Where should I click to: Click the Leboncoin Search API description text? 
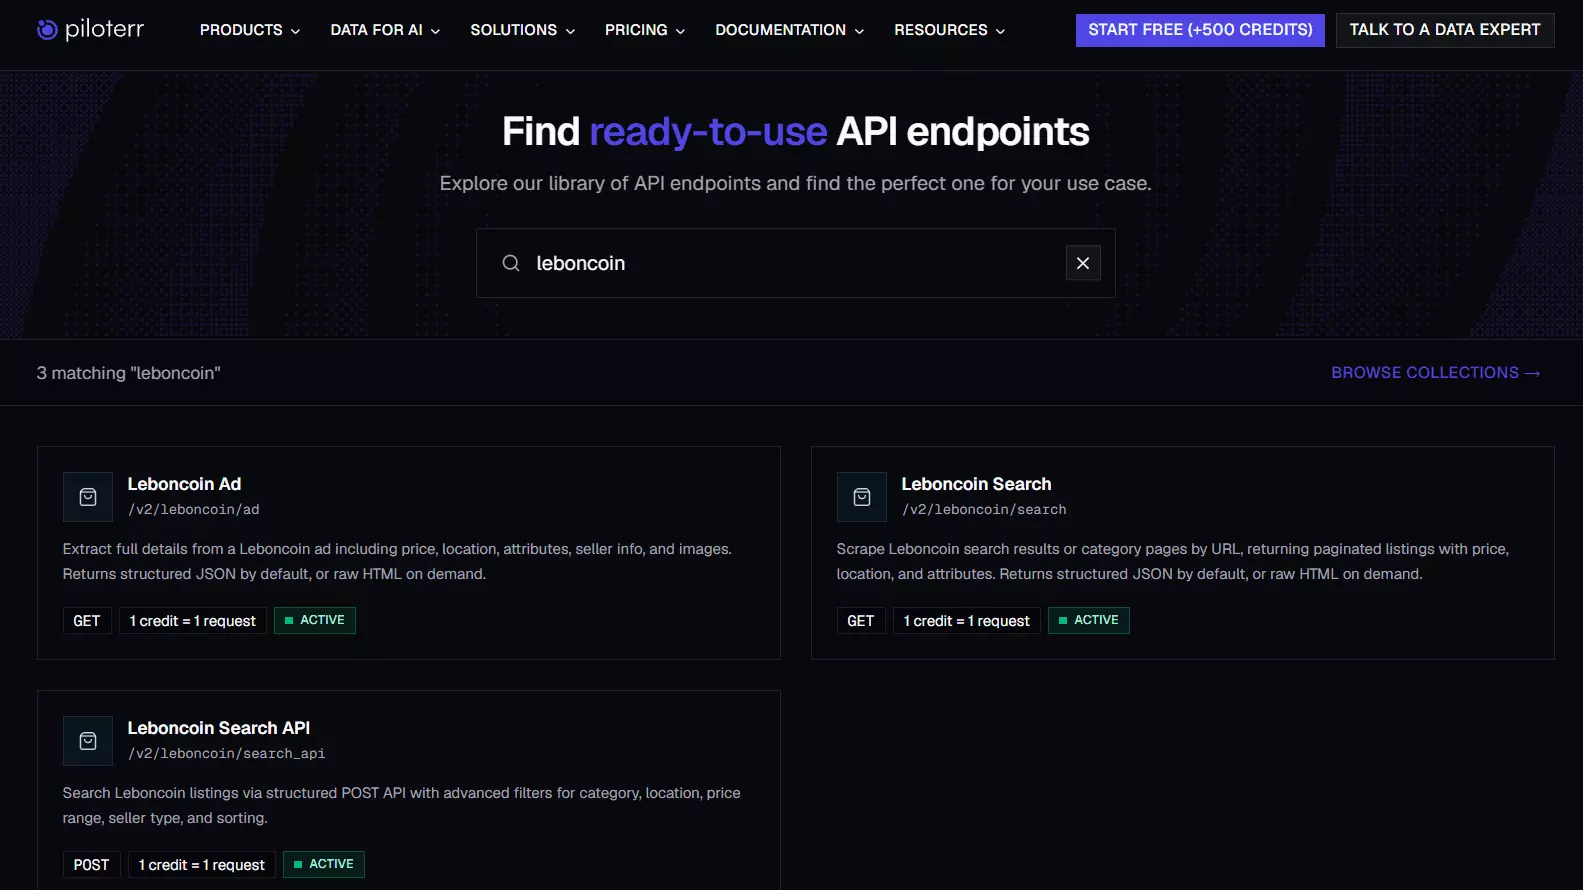point(402,805)
